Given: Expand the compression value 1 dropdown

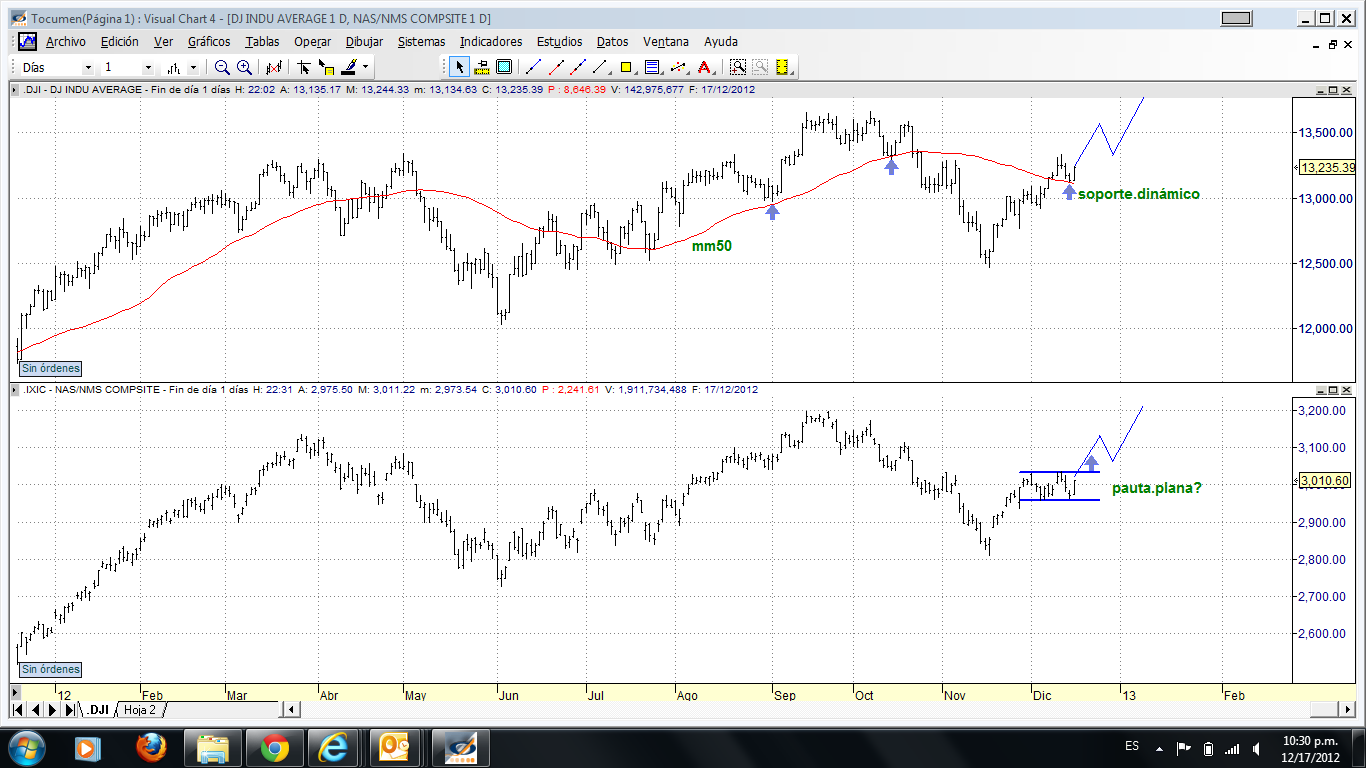Looking at the screenshot, I should click(x=148, y=67).
